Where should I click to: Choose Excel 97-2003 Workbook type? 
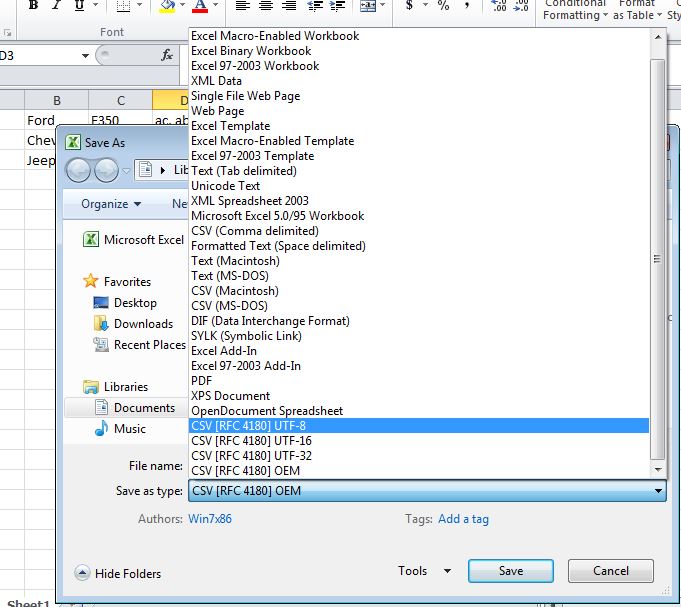(419, 66)
